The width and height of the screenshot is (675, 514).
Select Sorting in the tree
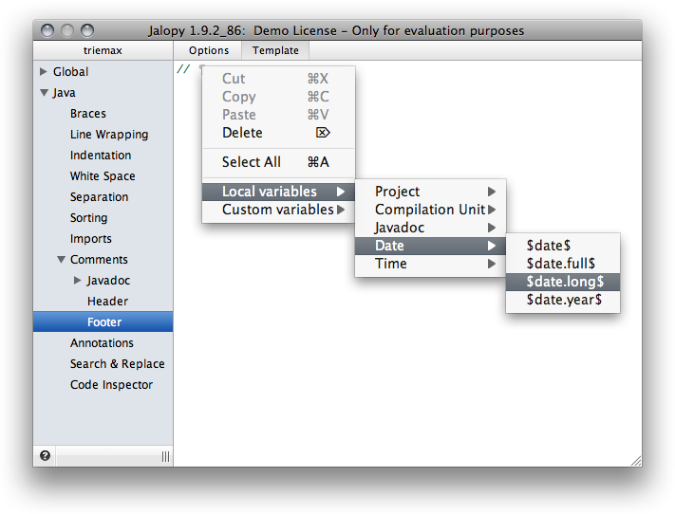tap(89, 218)
